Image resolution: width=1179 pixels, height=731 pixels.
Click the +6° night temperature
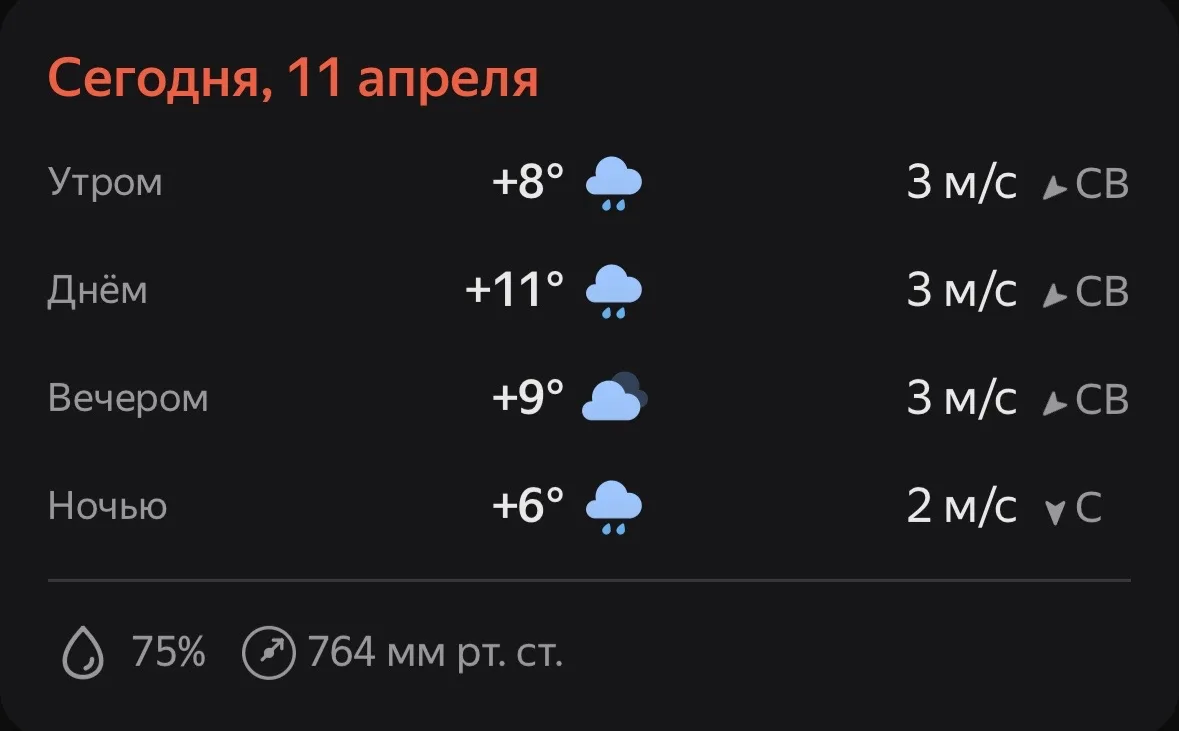tap(528, 507)
